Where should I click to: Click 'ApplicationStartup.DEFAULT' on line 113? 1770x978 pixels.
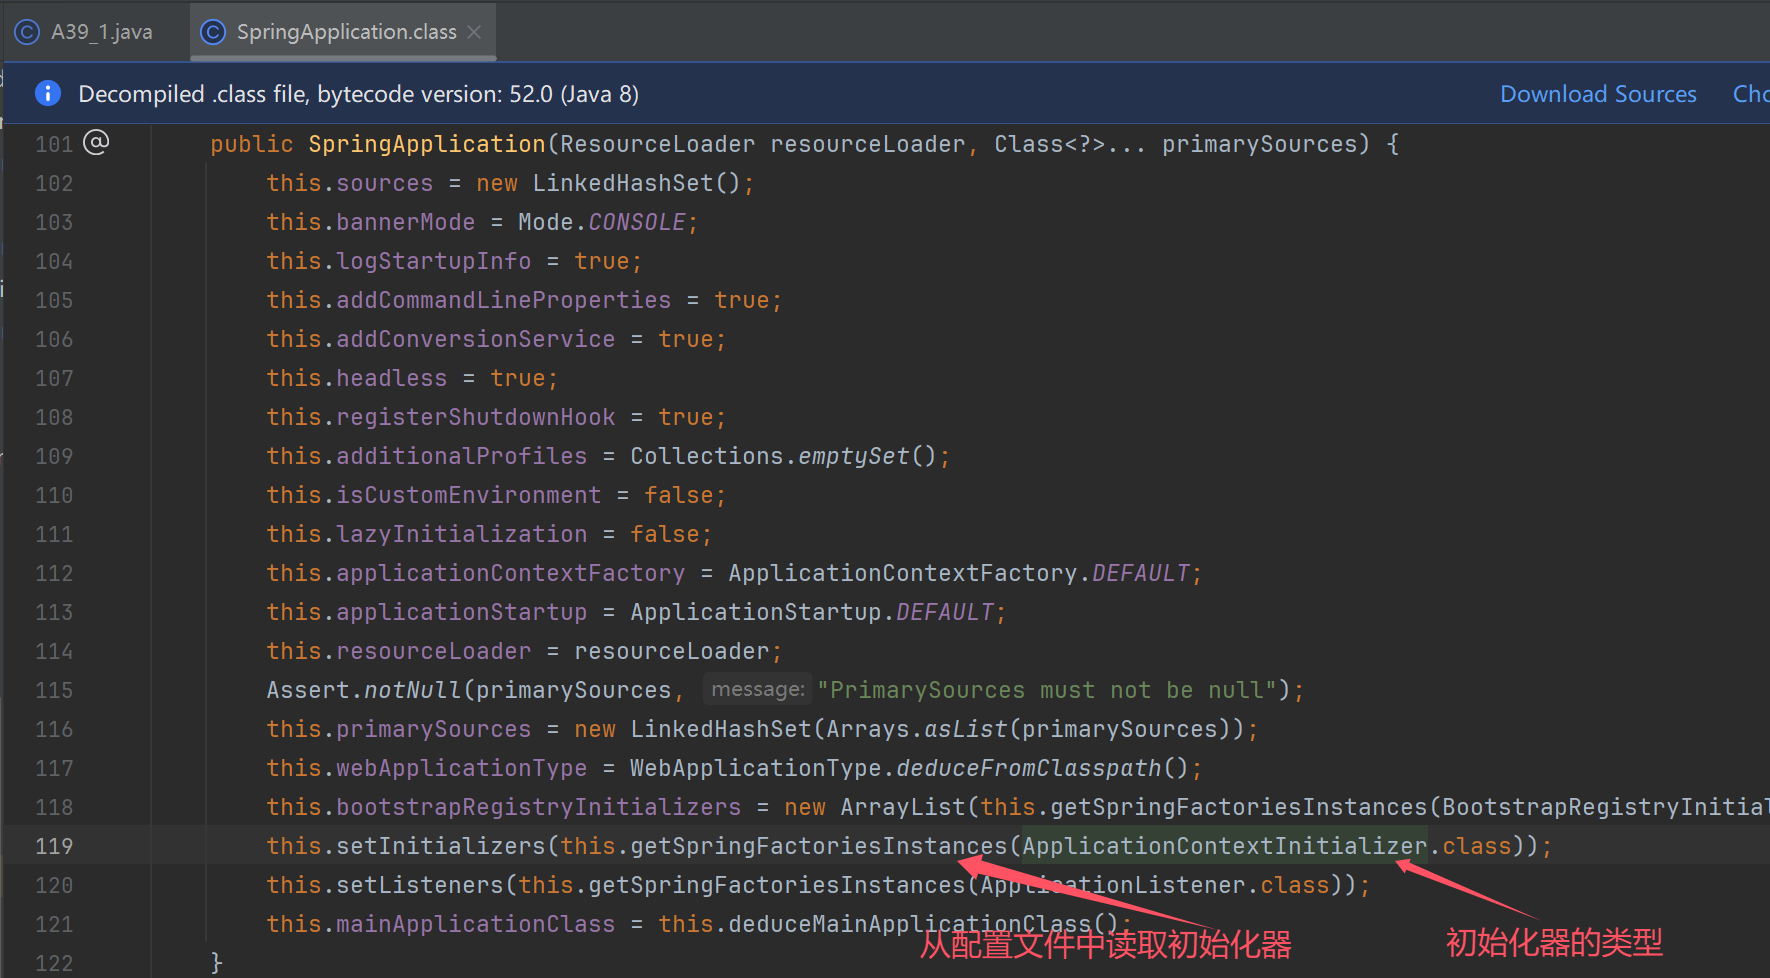coord(811,612)
